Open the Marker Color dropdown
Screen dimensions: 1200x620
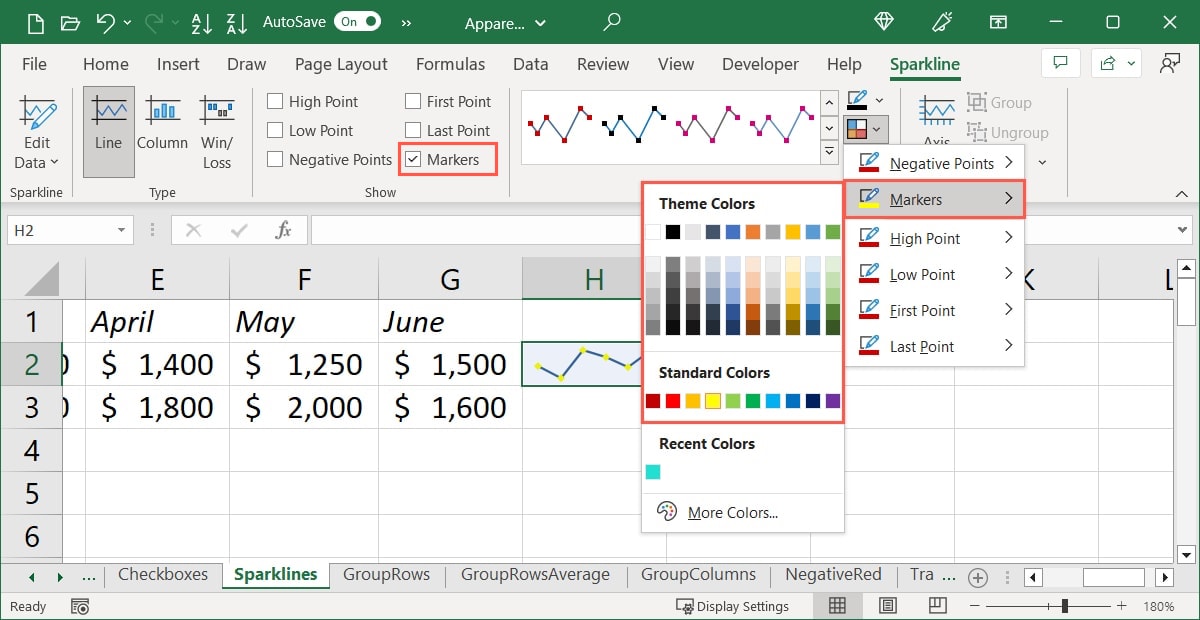tap(864, 128)
